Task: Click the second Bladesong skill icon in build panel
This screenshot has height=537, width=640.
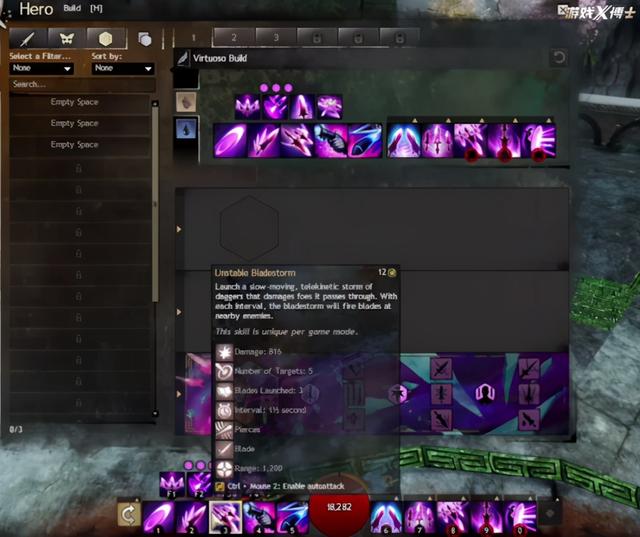Action: click(x=275, y=107)
